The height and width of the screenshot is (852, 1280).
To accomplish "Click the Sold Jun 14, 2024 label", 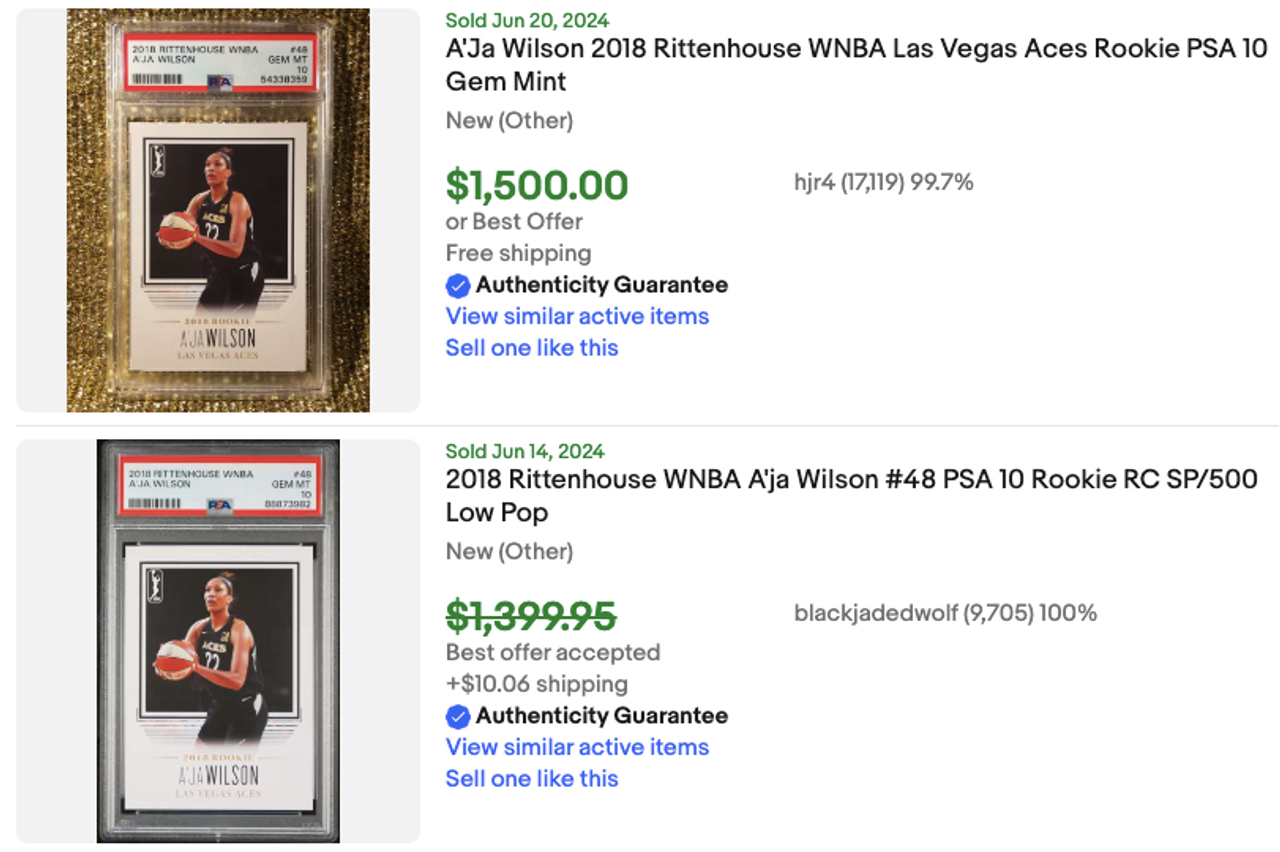I will pos(525,452).
